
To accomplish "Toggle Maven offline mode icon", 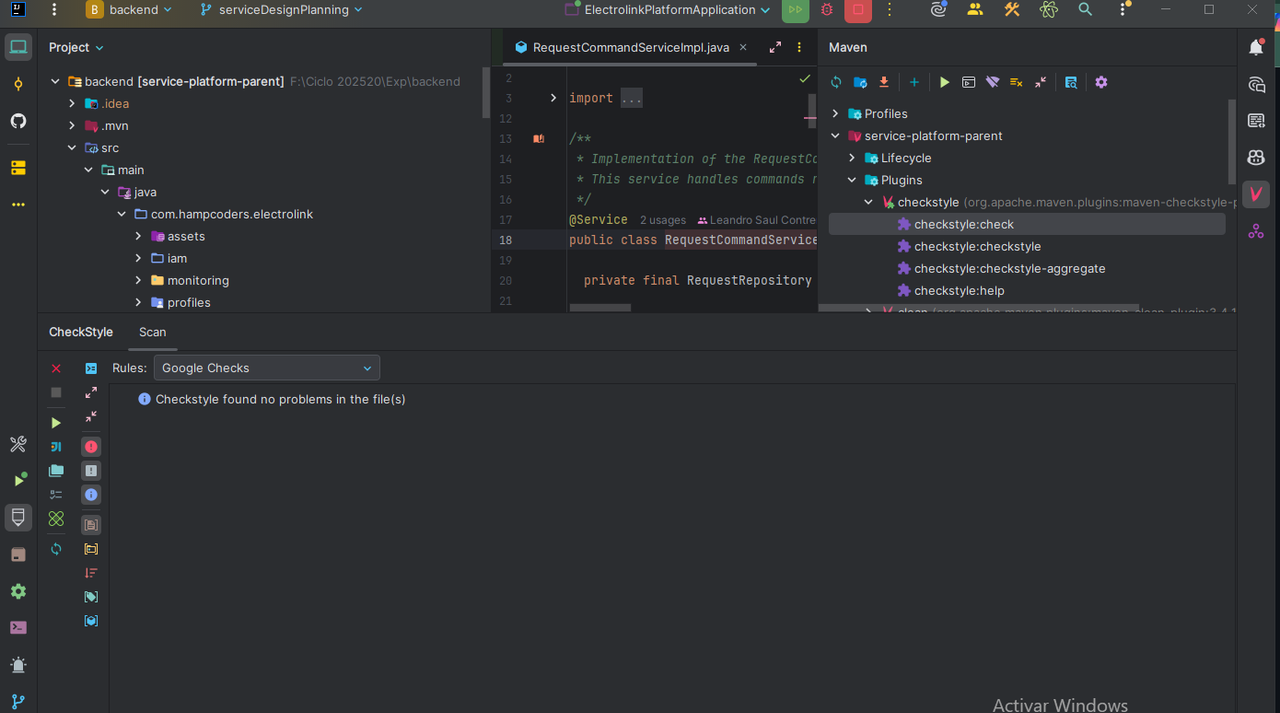I will [992, 82].
